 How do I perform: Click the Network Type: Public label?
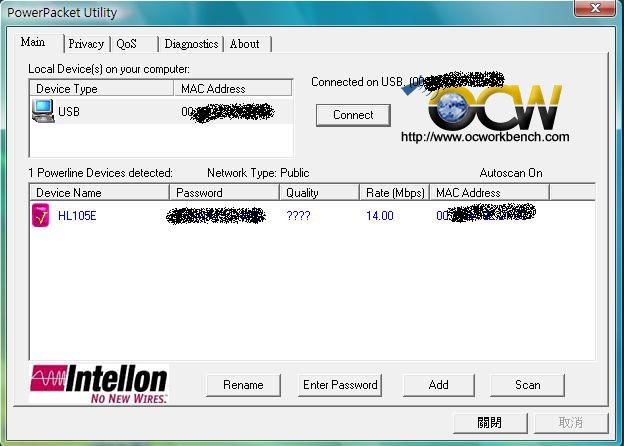(x=258, y=173)
